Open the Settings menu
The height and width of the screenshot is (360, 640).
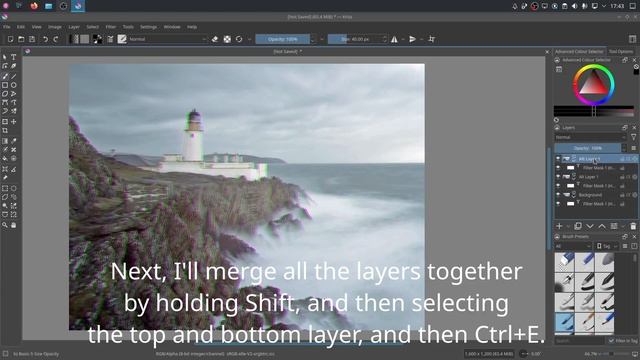(149, 27)
